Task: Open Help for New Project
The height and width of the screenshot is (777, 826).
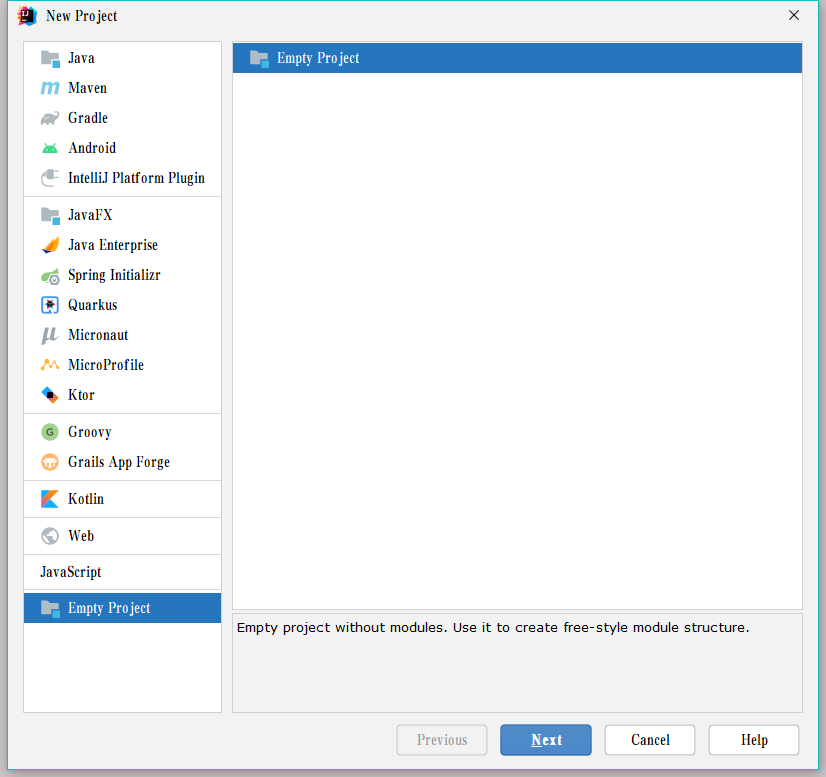Action: pyautogui.click(x=754, y=740)
